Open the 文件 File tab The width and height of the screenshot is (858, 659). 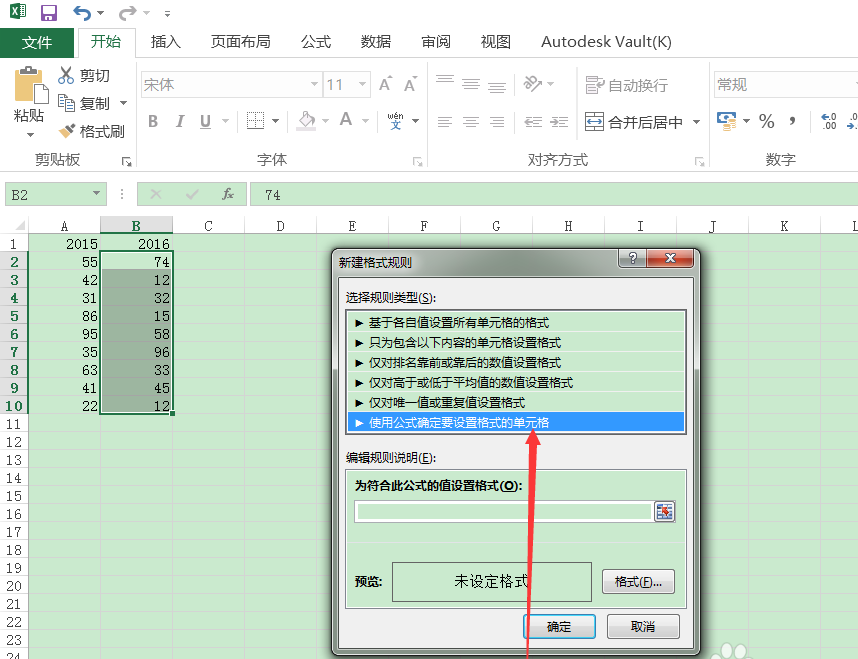coord(37,42)
